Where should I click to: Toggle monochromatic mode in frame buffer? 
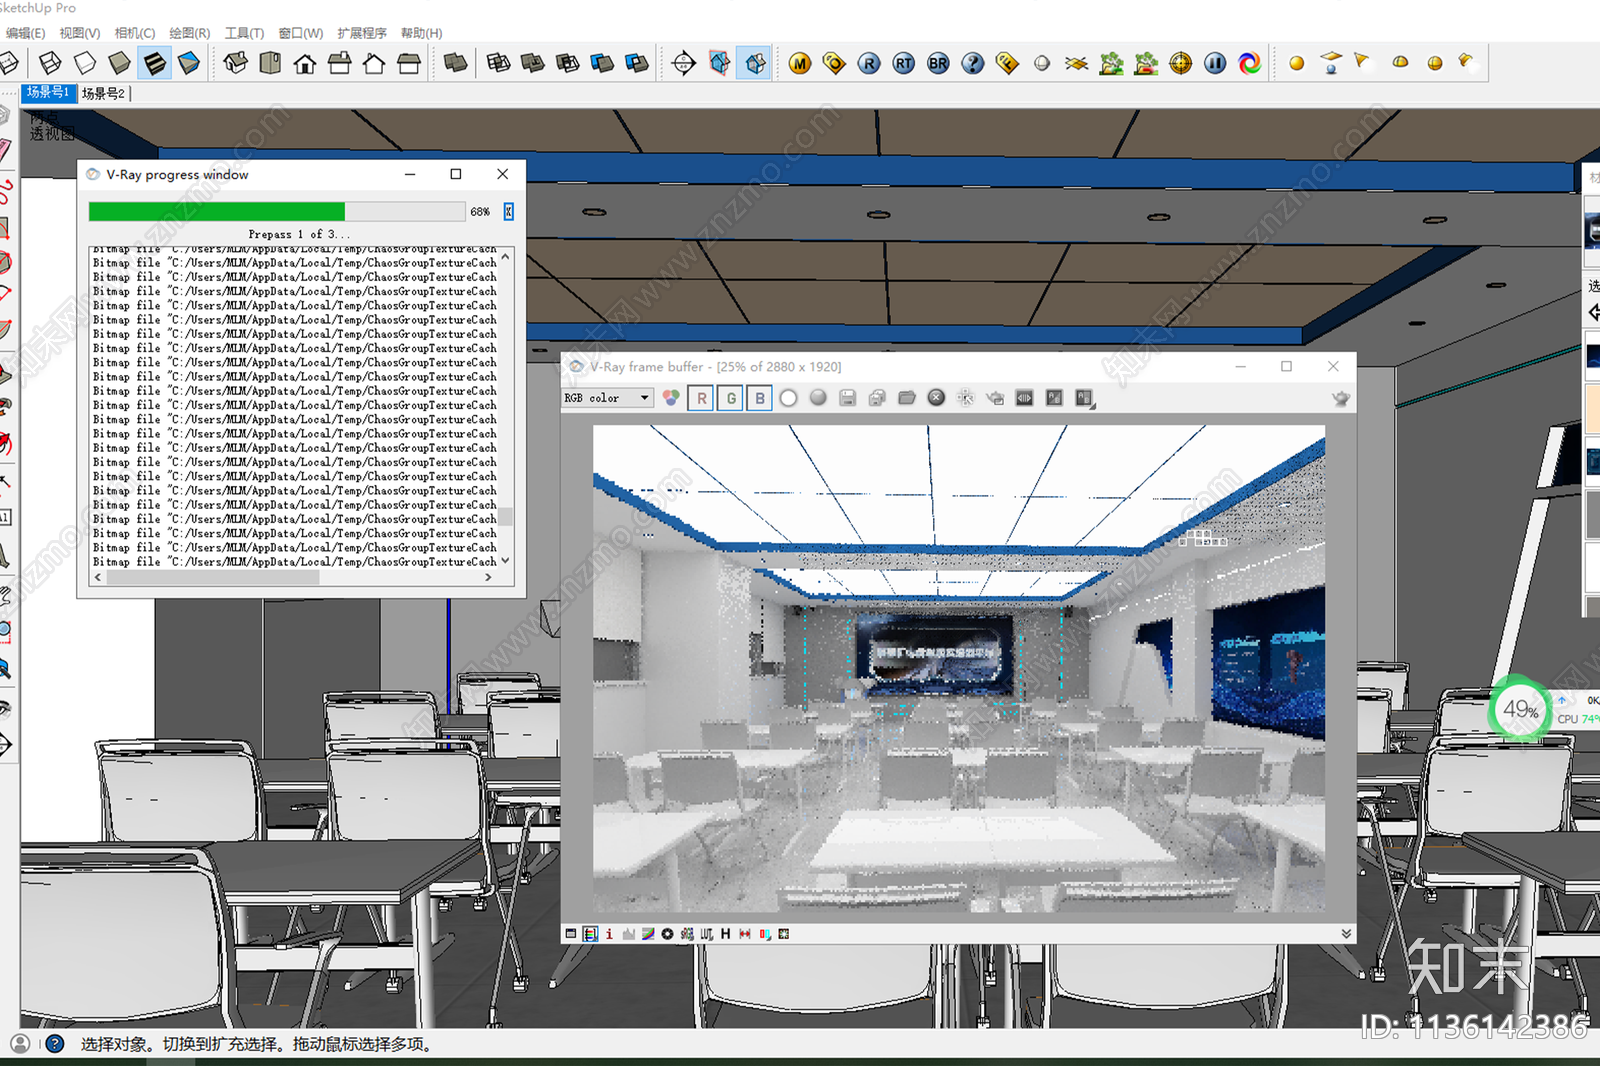tap(818, 398)
